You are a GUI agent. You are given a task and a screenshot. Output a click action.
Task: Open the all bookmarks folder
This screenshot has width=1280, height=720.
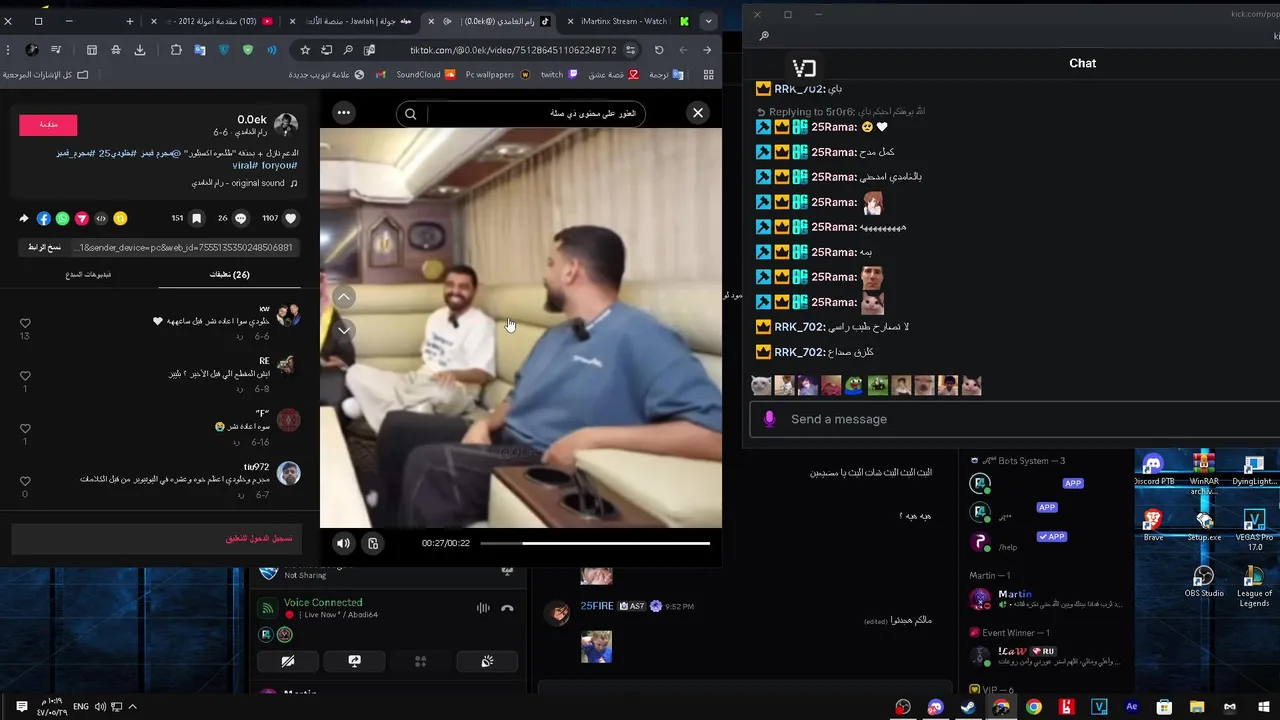coord(46,75)
